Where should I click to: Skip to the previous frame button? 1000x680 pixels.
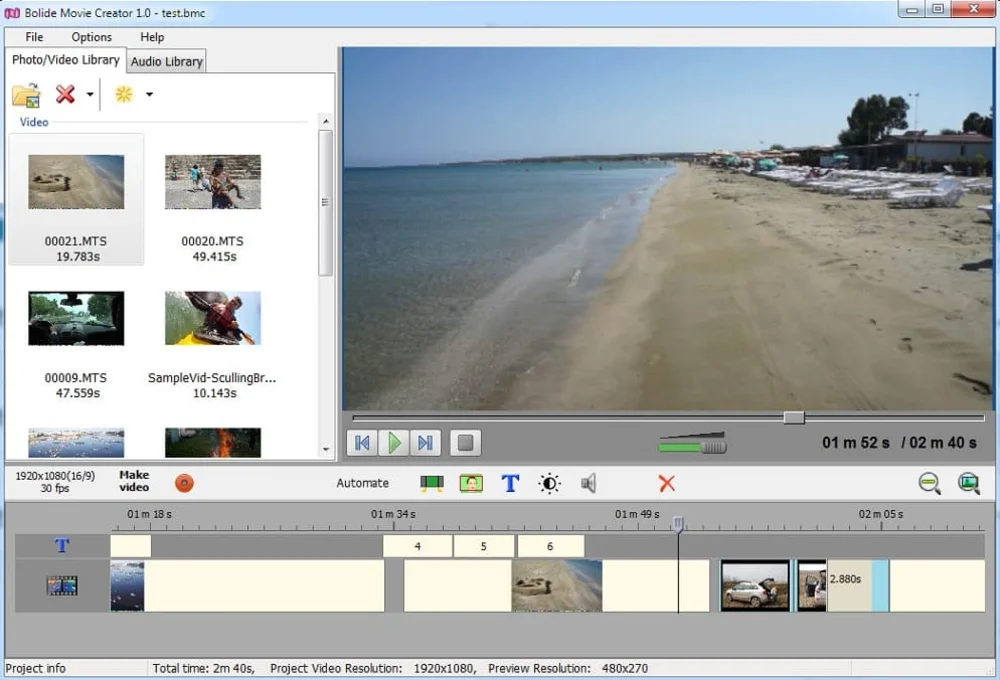363,442
